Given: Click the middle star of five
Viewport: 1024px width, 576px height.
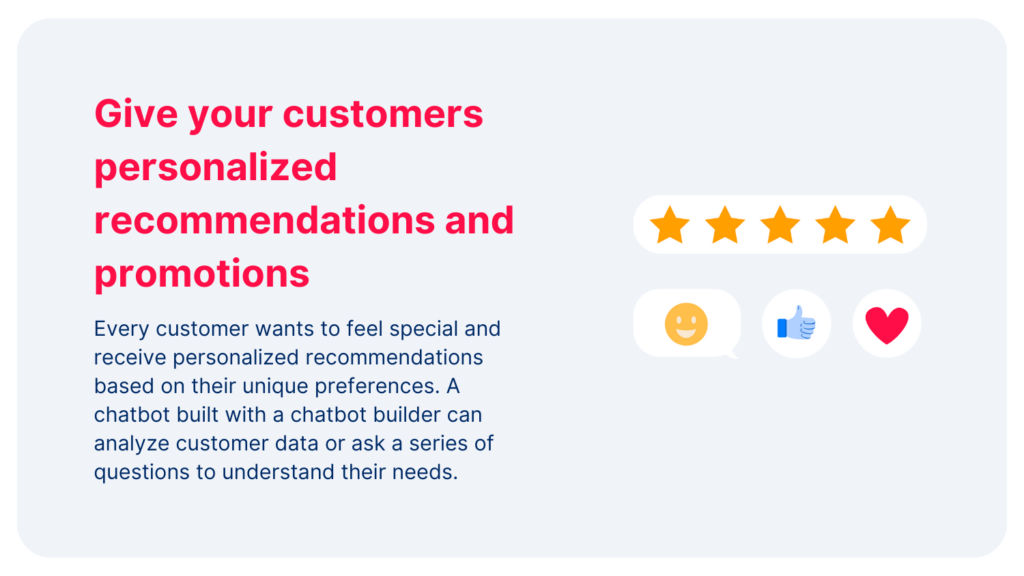Looking at the screenshot, I should coord(780,225).
